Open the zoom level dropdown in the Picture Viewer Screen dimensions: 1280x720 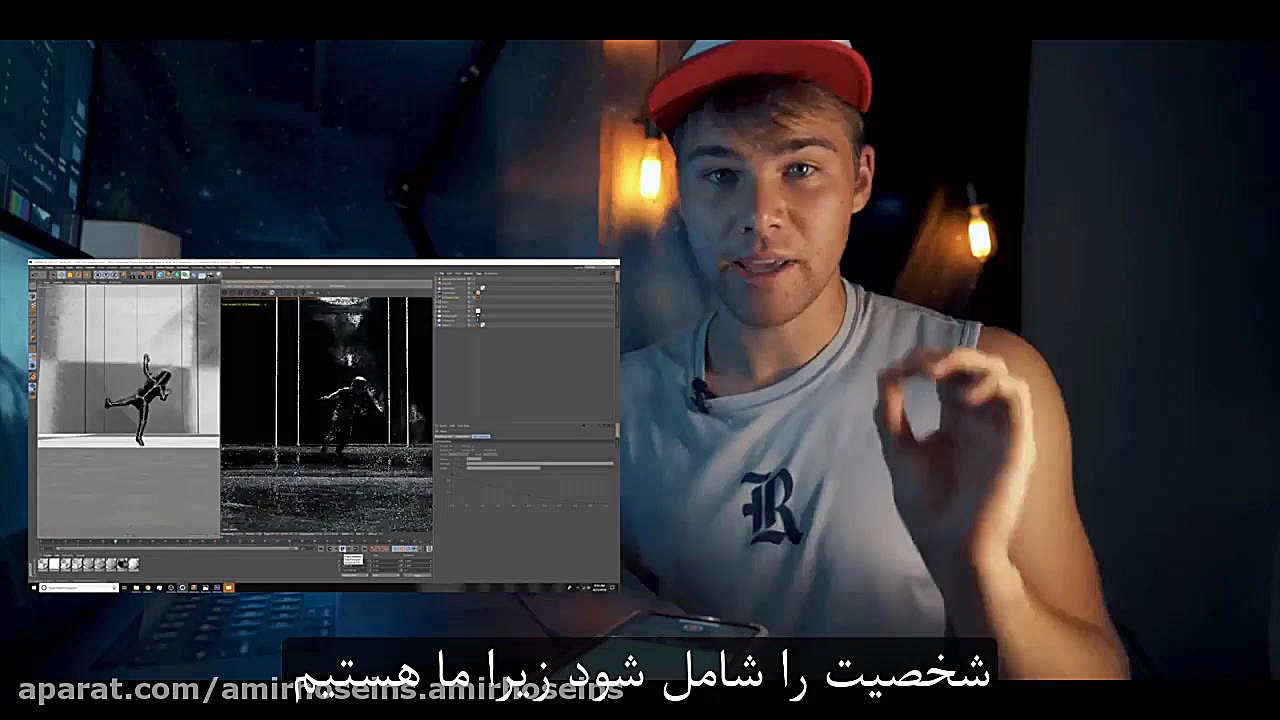click(313, 292)
